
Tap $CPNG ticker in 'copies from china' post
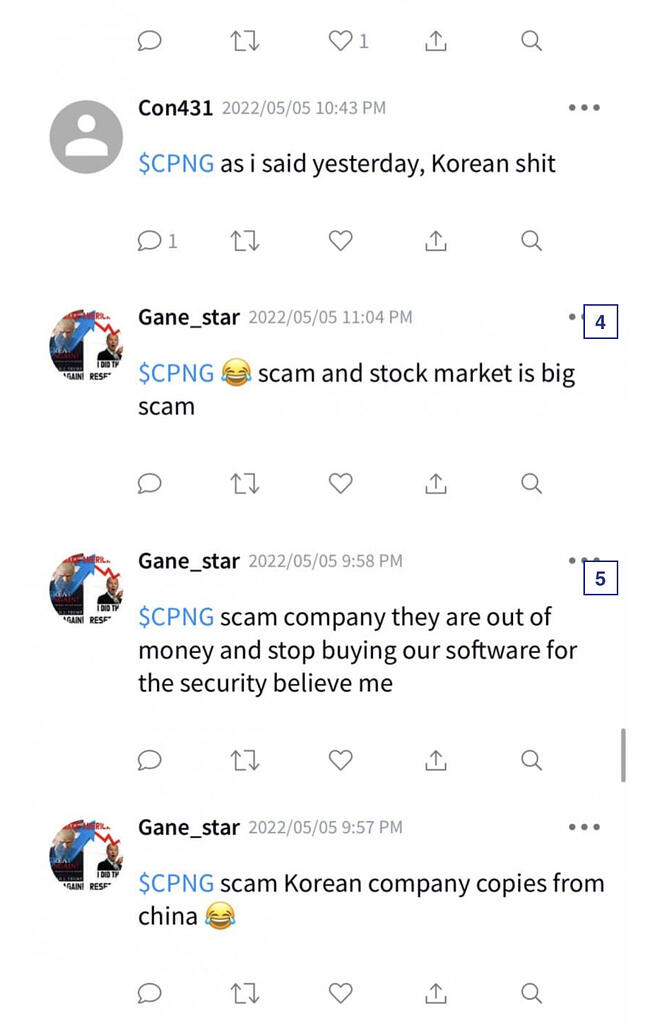pos(176,884)
